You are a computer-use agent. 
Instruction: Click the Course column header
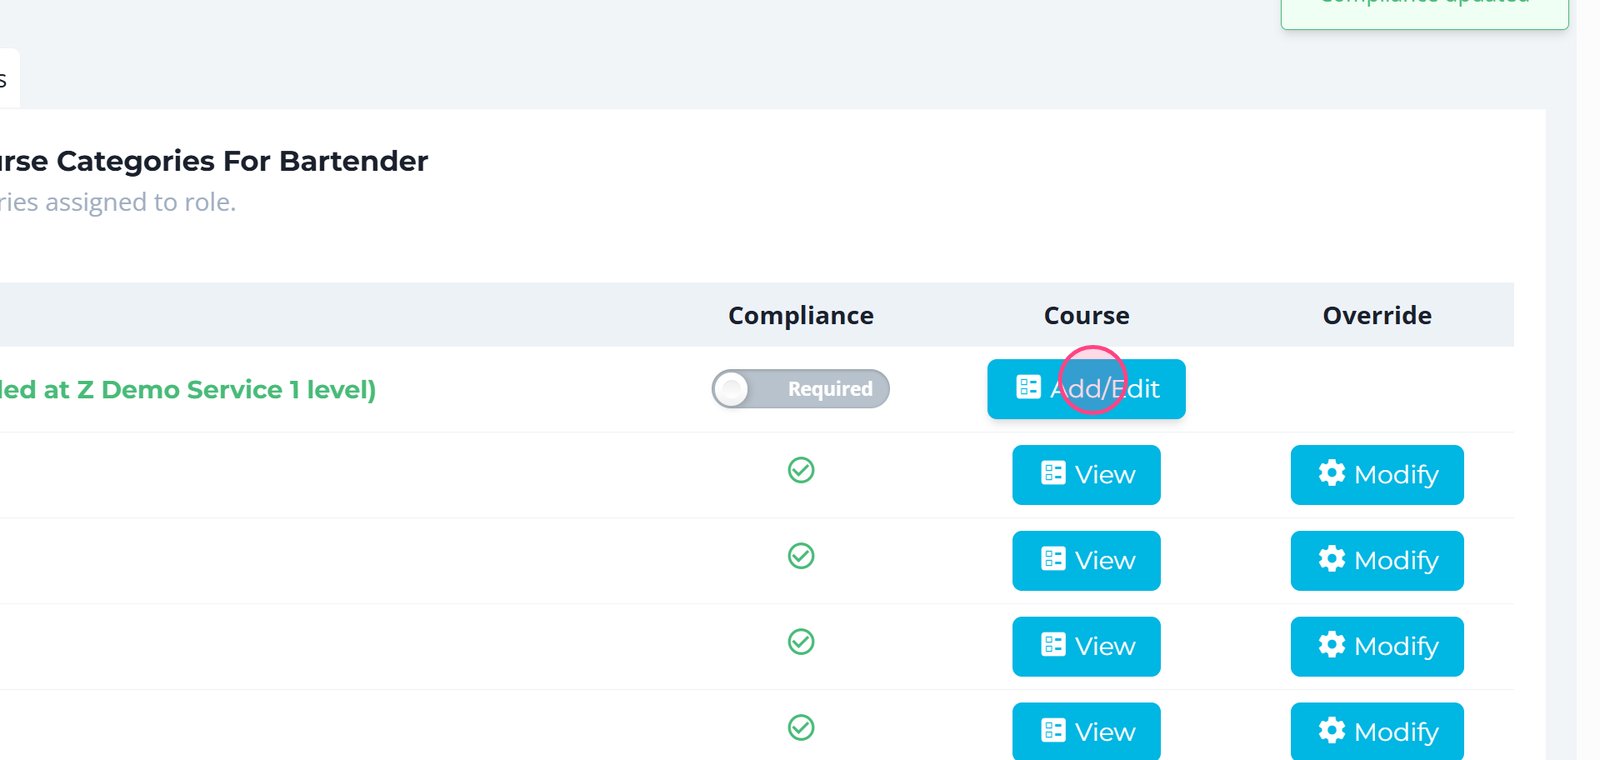pyautogui.click(x=1087, y=316)
